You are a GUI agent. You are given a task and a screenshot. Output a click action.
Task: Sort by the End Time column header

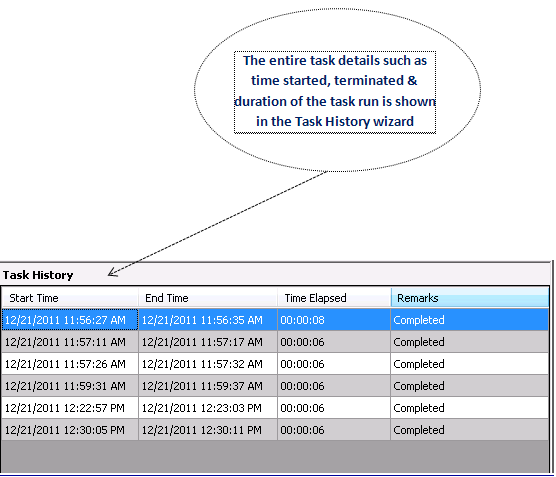coord(208,298)
